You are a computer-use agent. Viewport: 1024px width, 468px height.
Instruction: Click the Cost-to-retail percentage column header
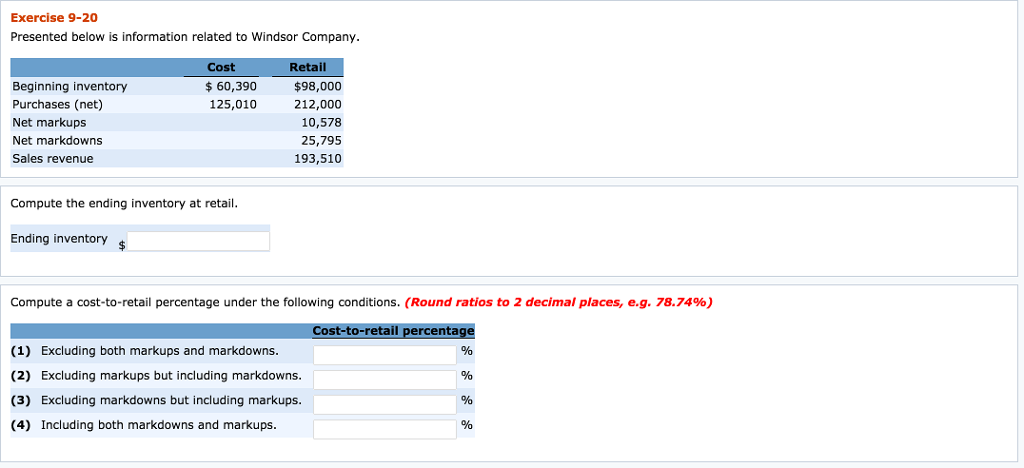point(393,331)
